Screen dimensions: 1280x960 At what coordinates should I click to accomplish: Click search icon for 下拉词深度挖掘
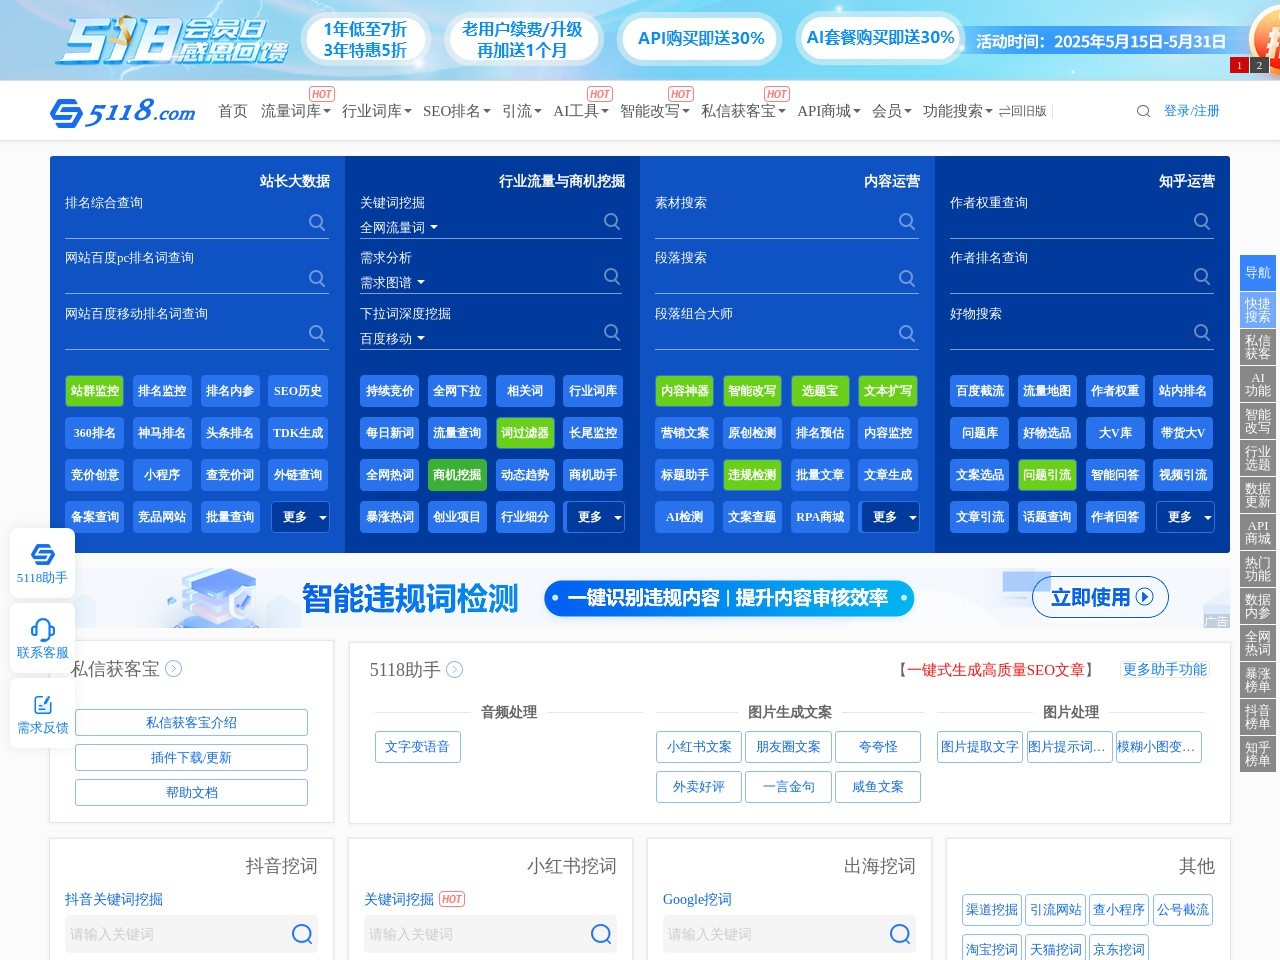pyautogui.click(x=612, y=332)
